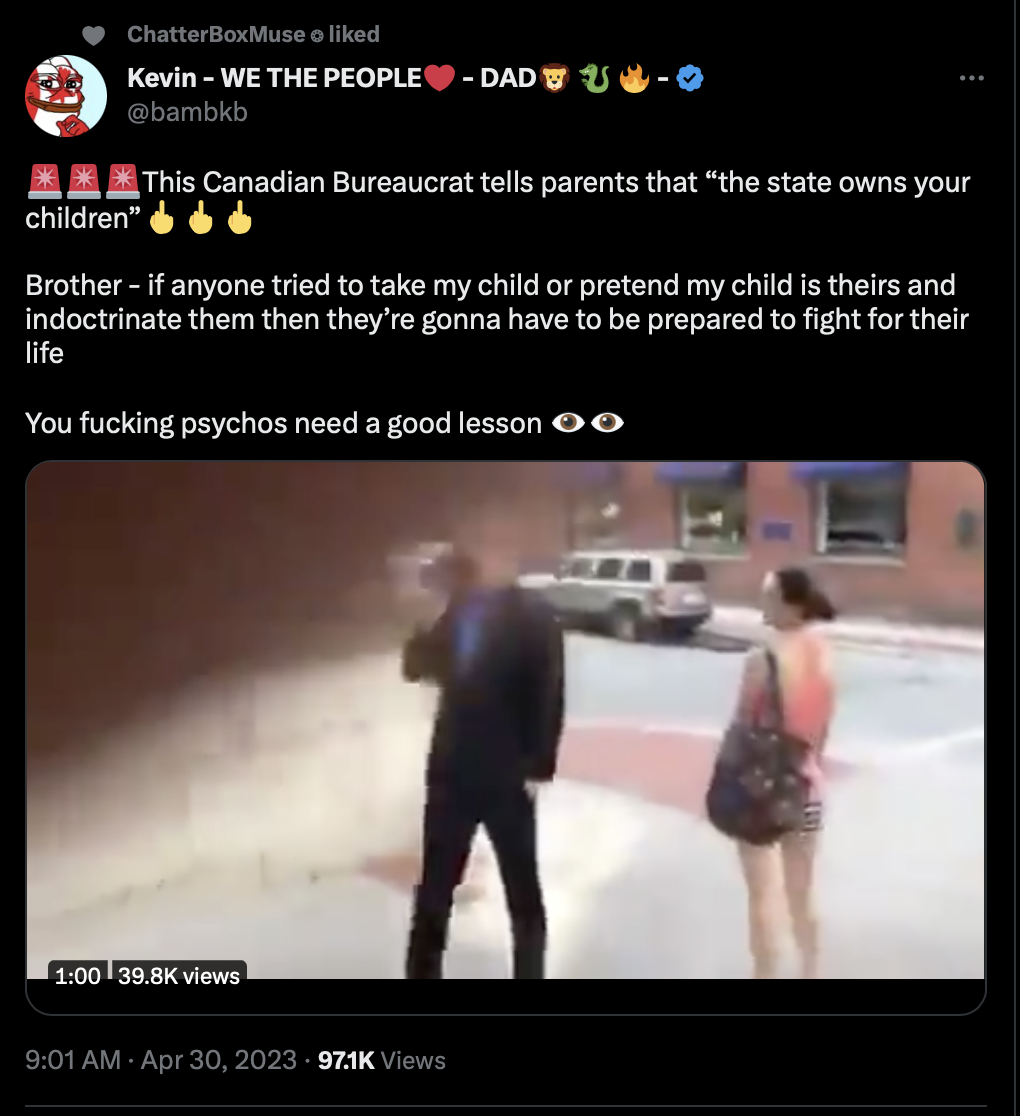Play the embedded video thumbnail
Viewport: 1020px width, 1116px height.
tap(505, 720)
